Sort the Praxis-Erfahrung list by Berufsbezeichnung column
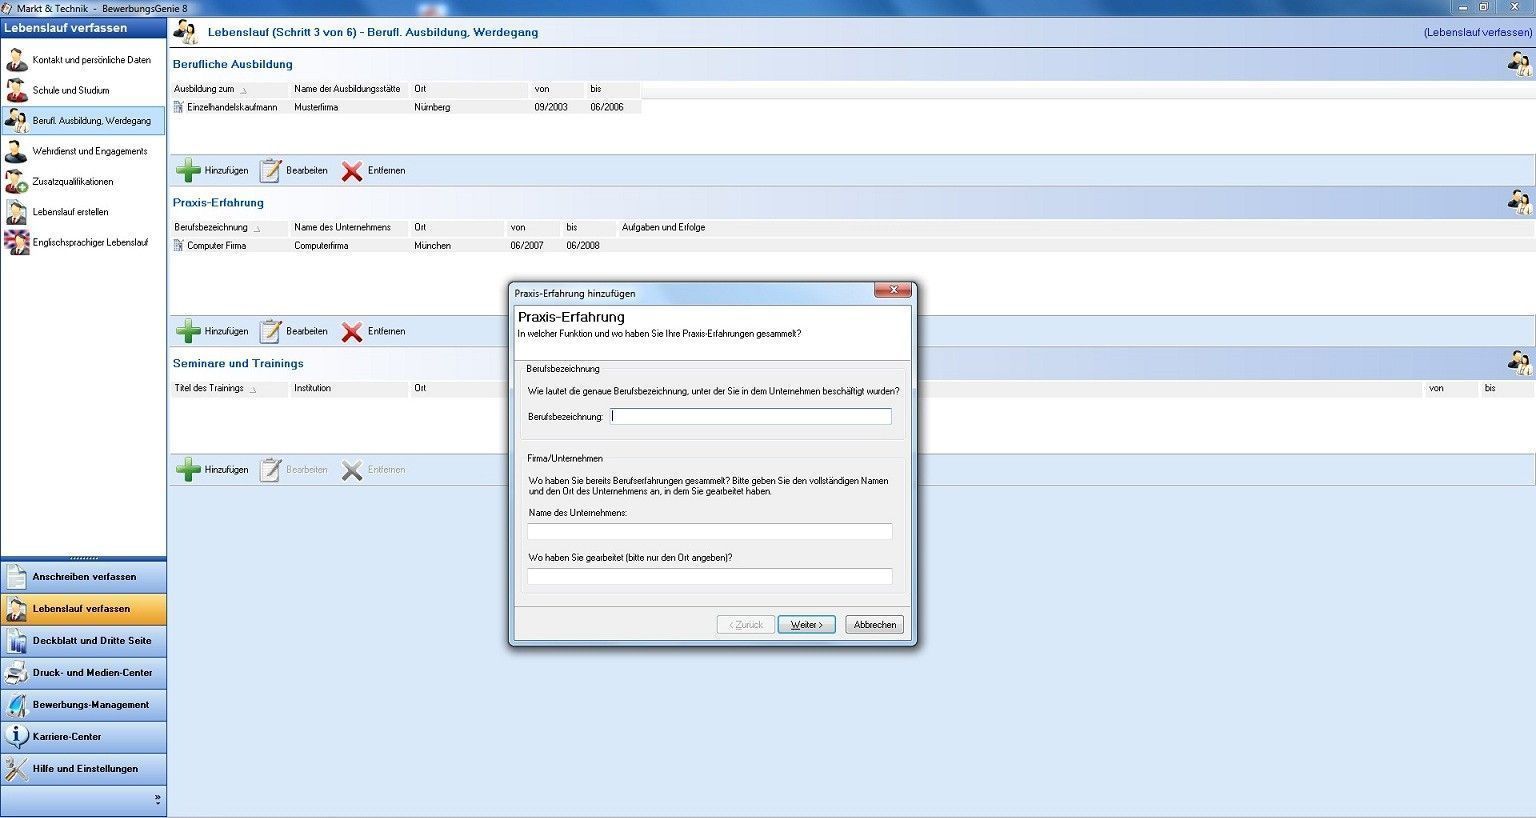This screenshot has height=818, width=1536. 211,228
